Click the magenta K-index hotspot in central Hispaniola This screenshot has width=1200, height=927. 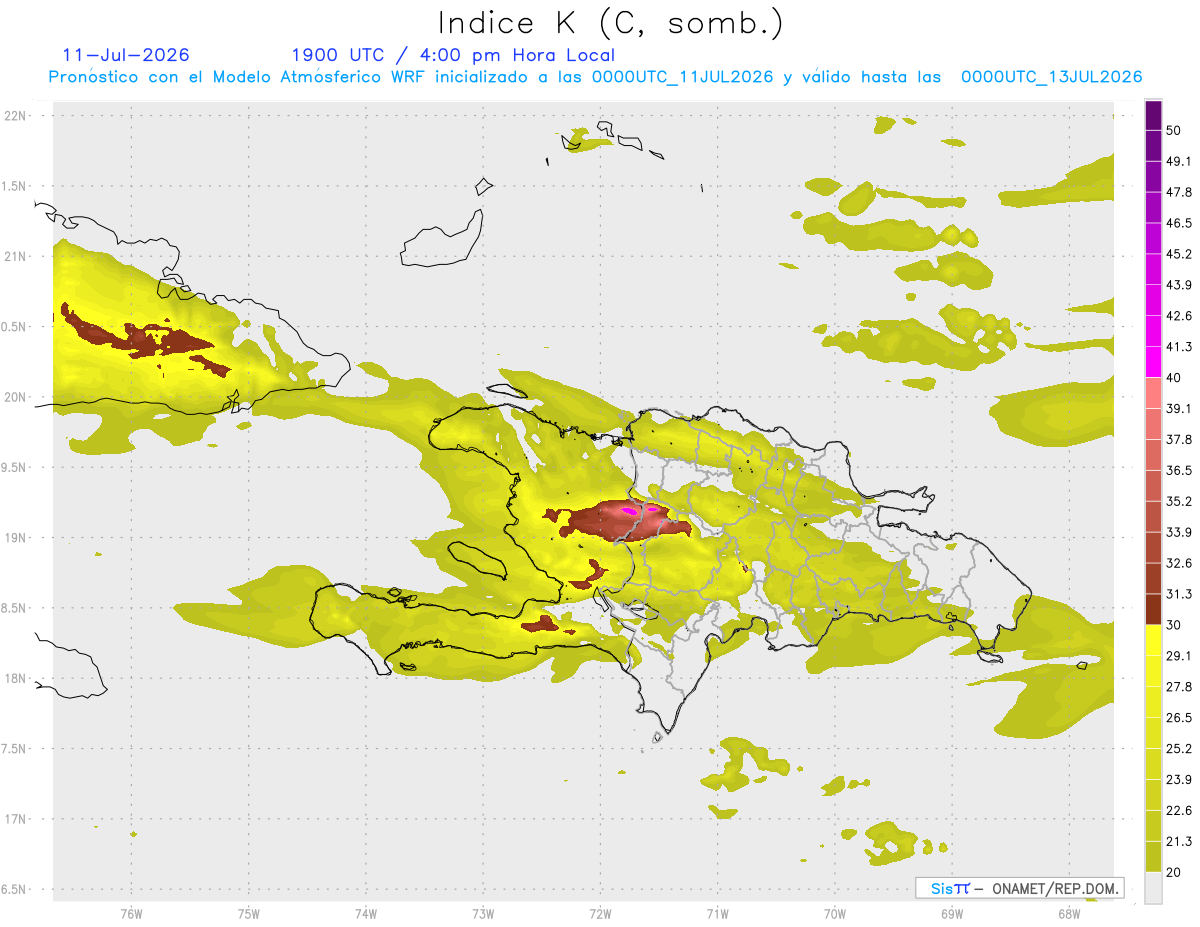tap(629, 510)
